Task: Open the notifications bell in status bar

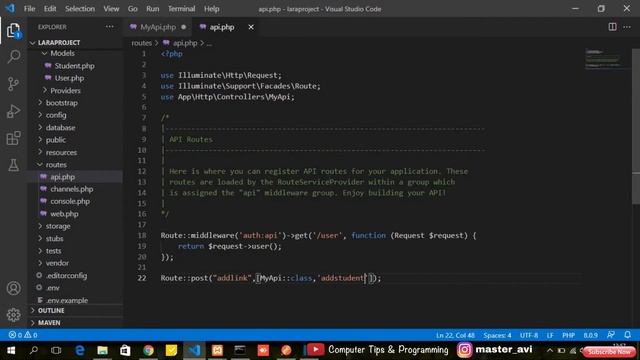Action: point(627,335)
